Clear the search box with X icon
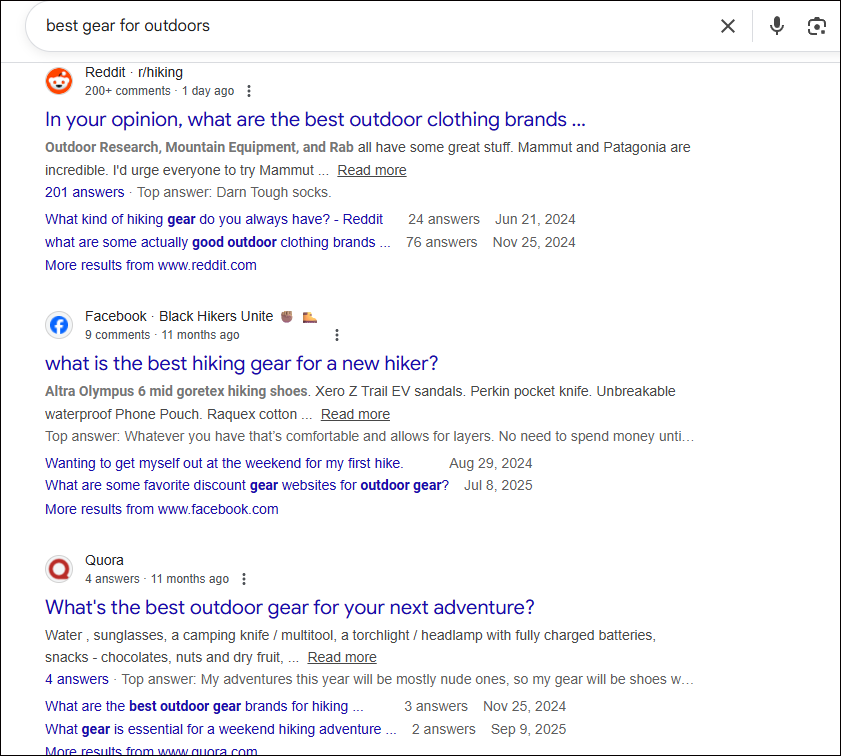This screenshot has height=756, width=841. (728, 26)
